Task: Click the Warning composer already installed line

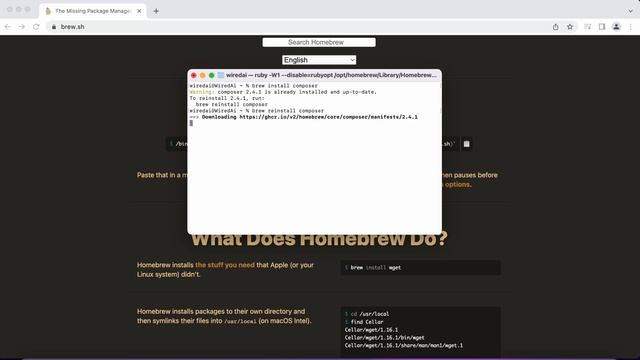Action: click(283, 92)
